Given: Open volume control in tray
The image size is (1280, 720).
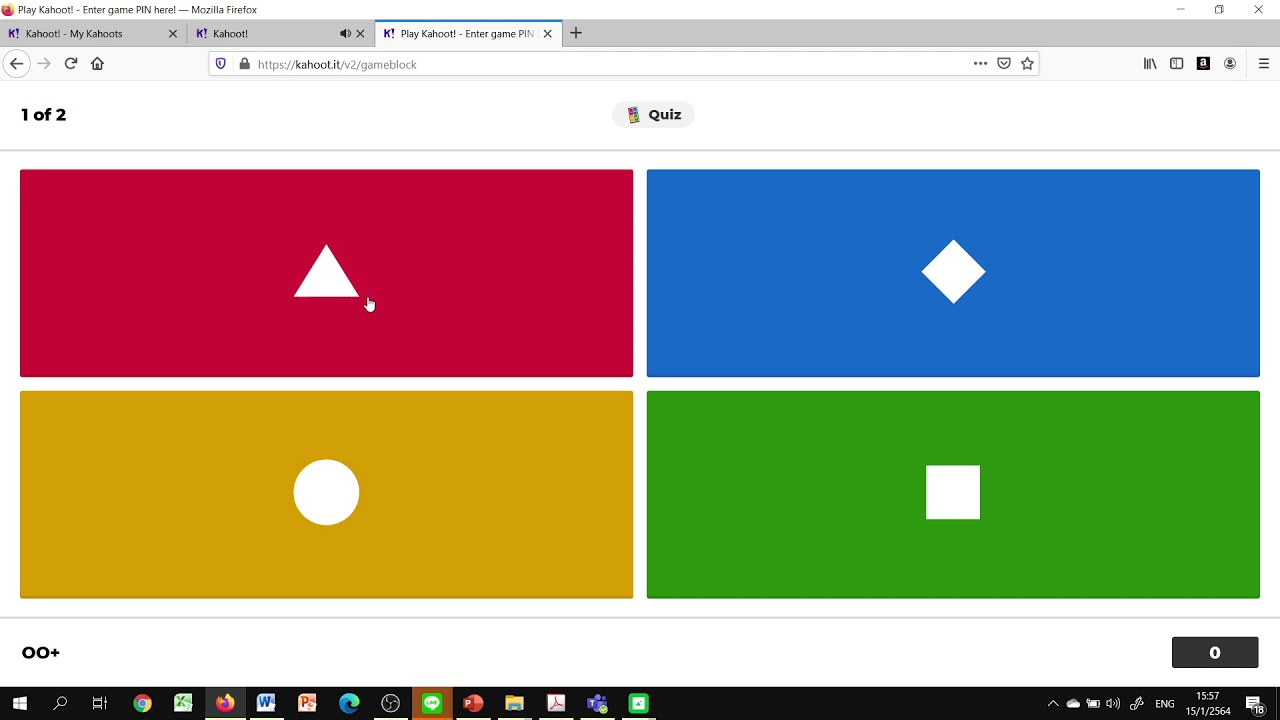Looking at the screenshot, I should pyautogui.click(x=1113, y=704).
